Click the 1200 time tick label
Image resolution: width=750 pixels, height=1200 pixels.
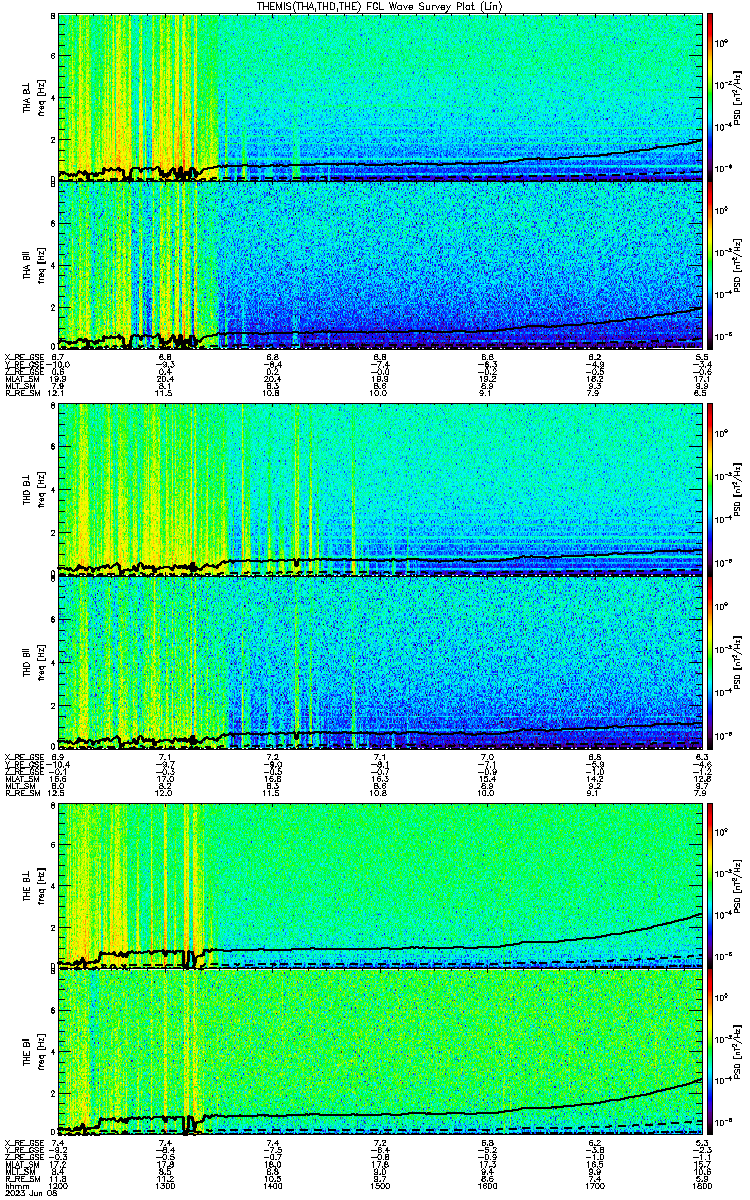59,1185
